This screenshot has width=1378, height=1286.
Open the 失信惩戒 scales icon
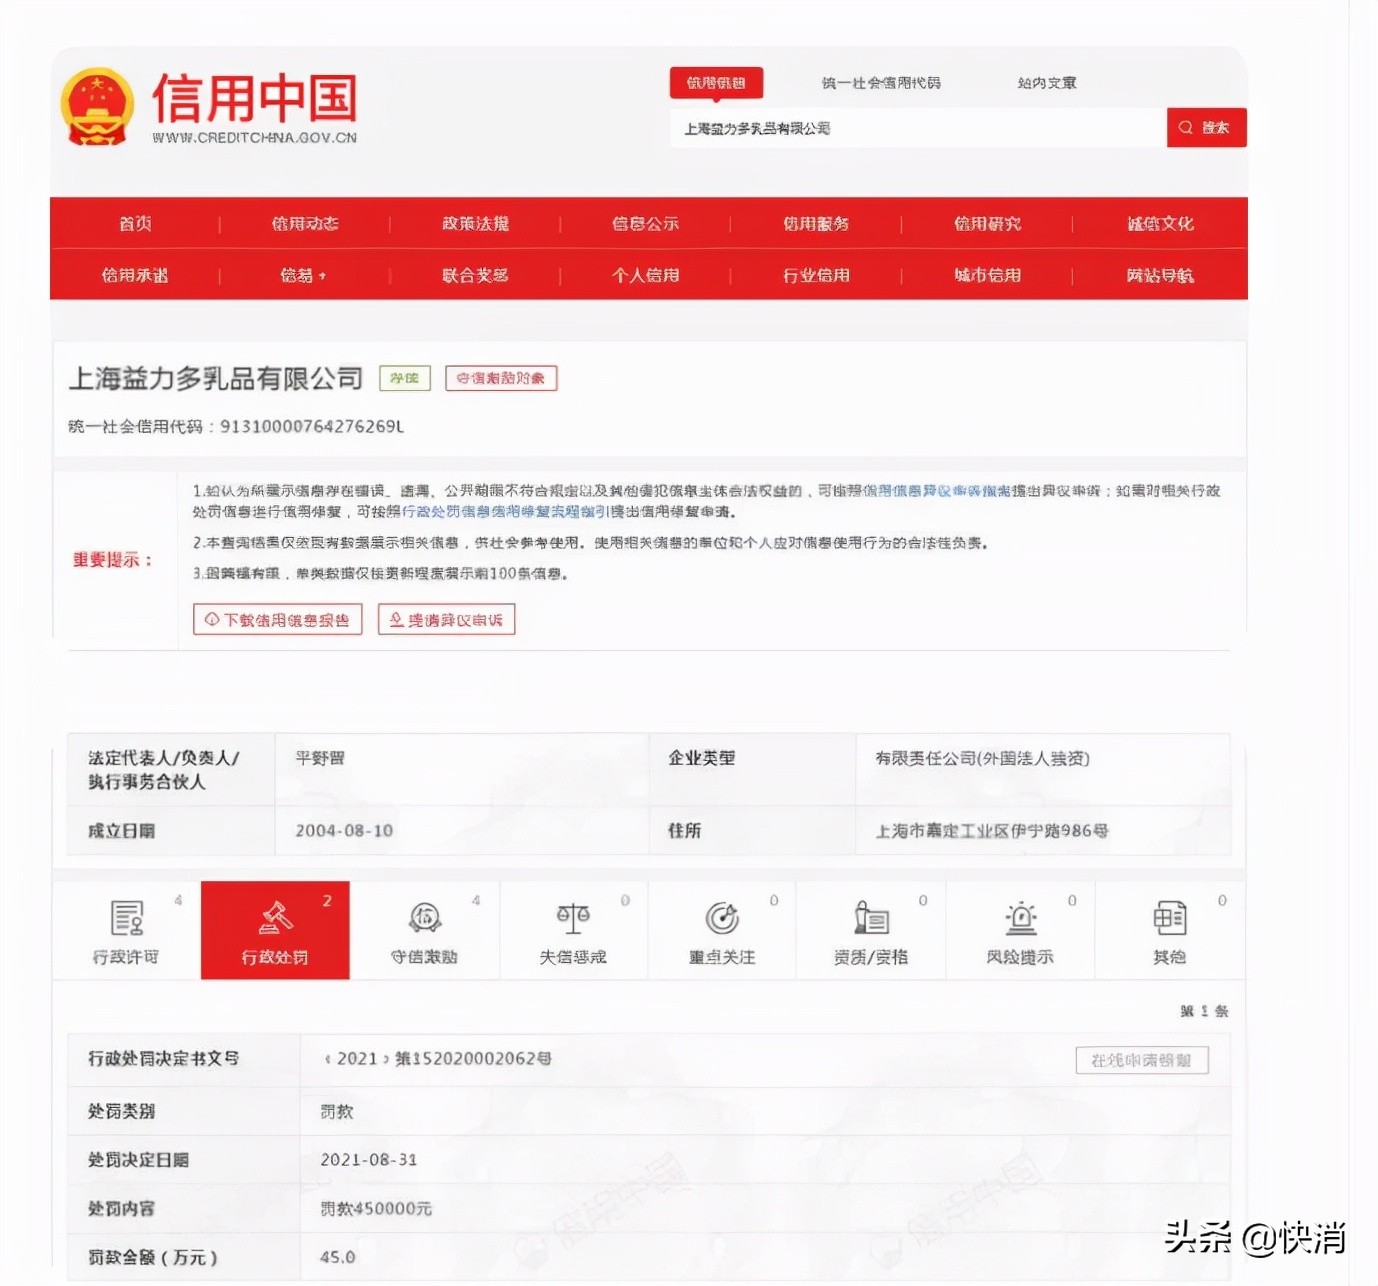(573, 919)
